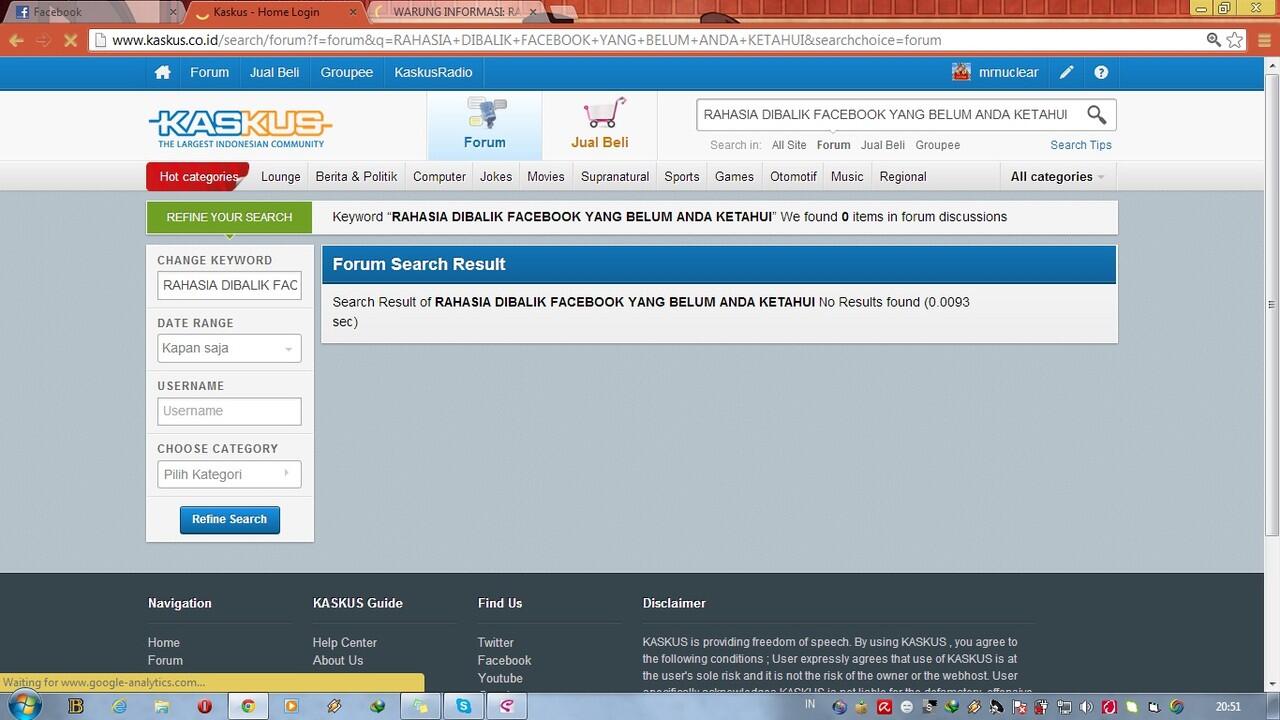Open Skype from taskbar
This screenshot has height=720, width=1280.
pyautogui.click(x=464, y=706)
